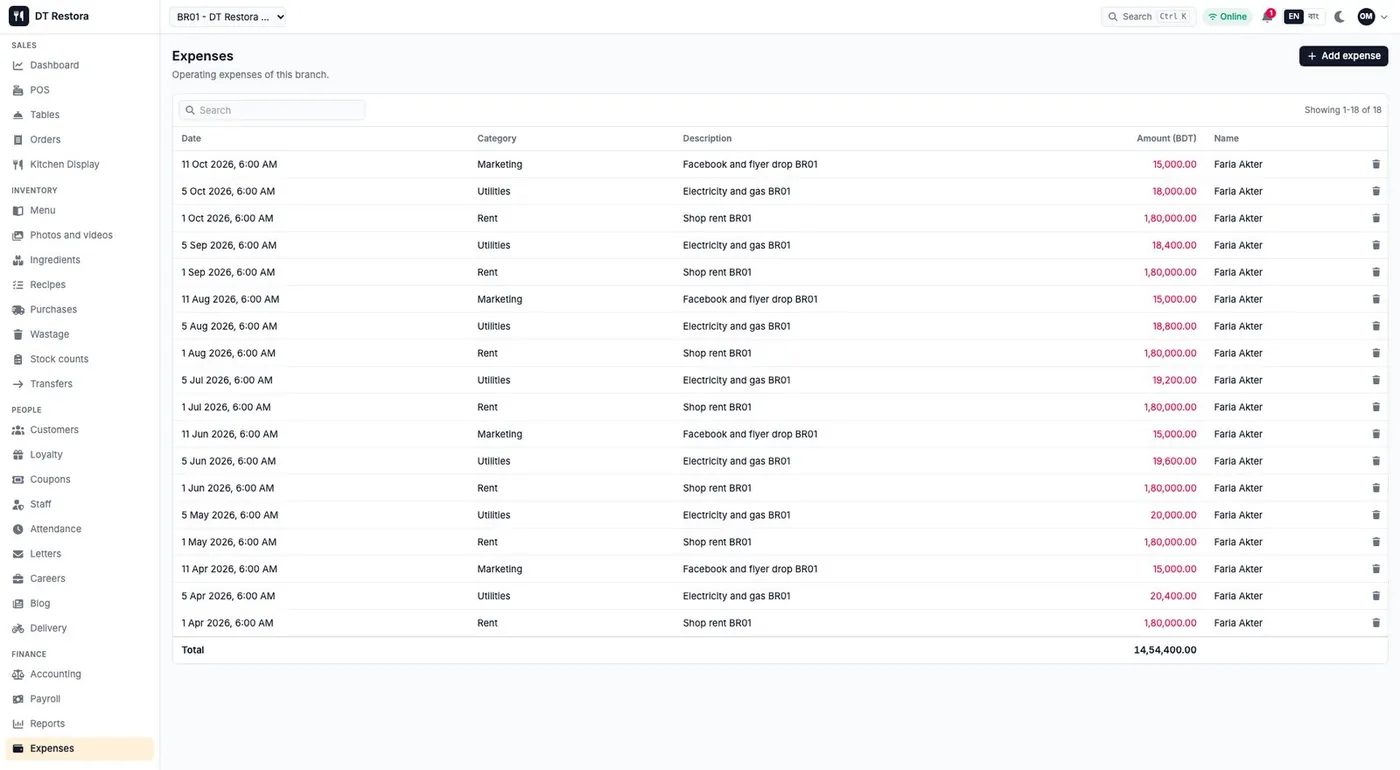The width and height of the screenshot is (1400, 770).
Task: Open the Menu inventory page
Action: pyautogui.click(x=79, y=210)
